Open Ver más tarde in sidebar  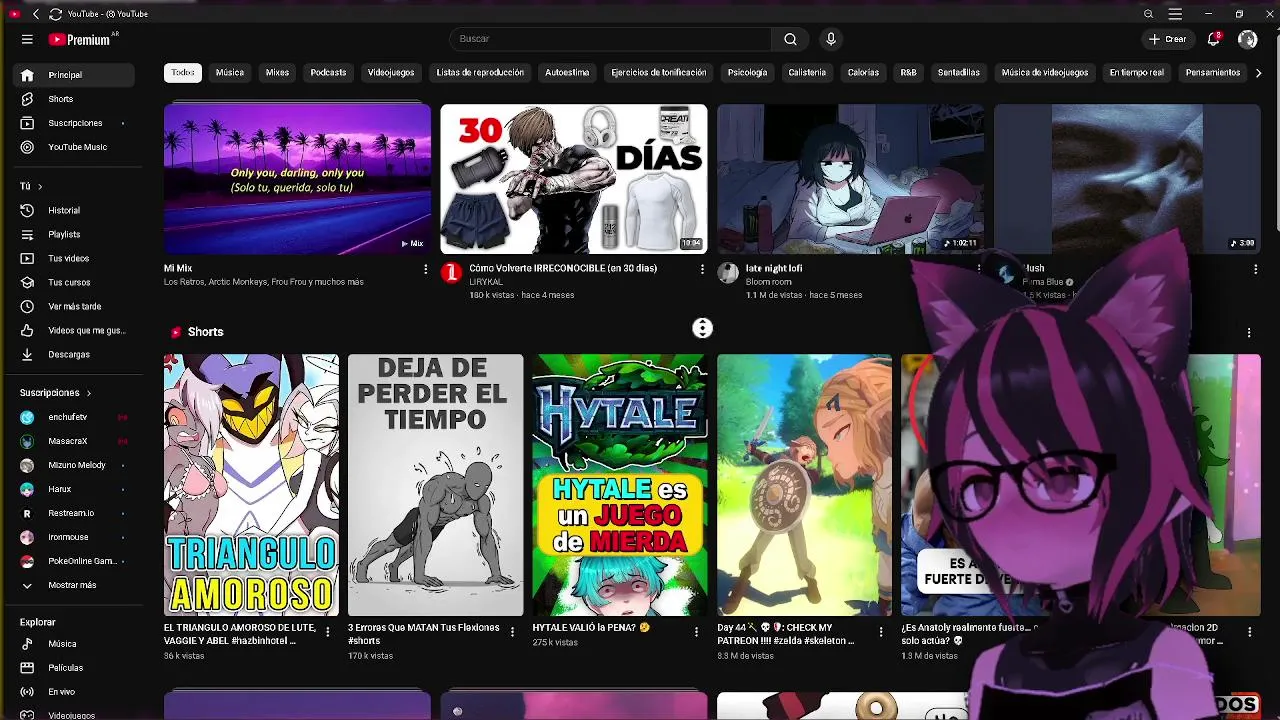pyautogui.click(x=74, y=306)
